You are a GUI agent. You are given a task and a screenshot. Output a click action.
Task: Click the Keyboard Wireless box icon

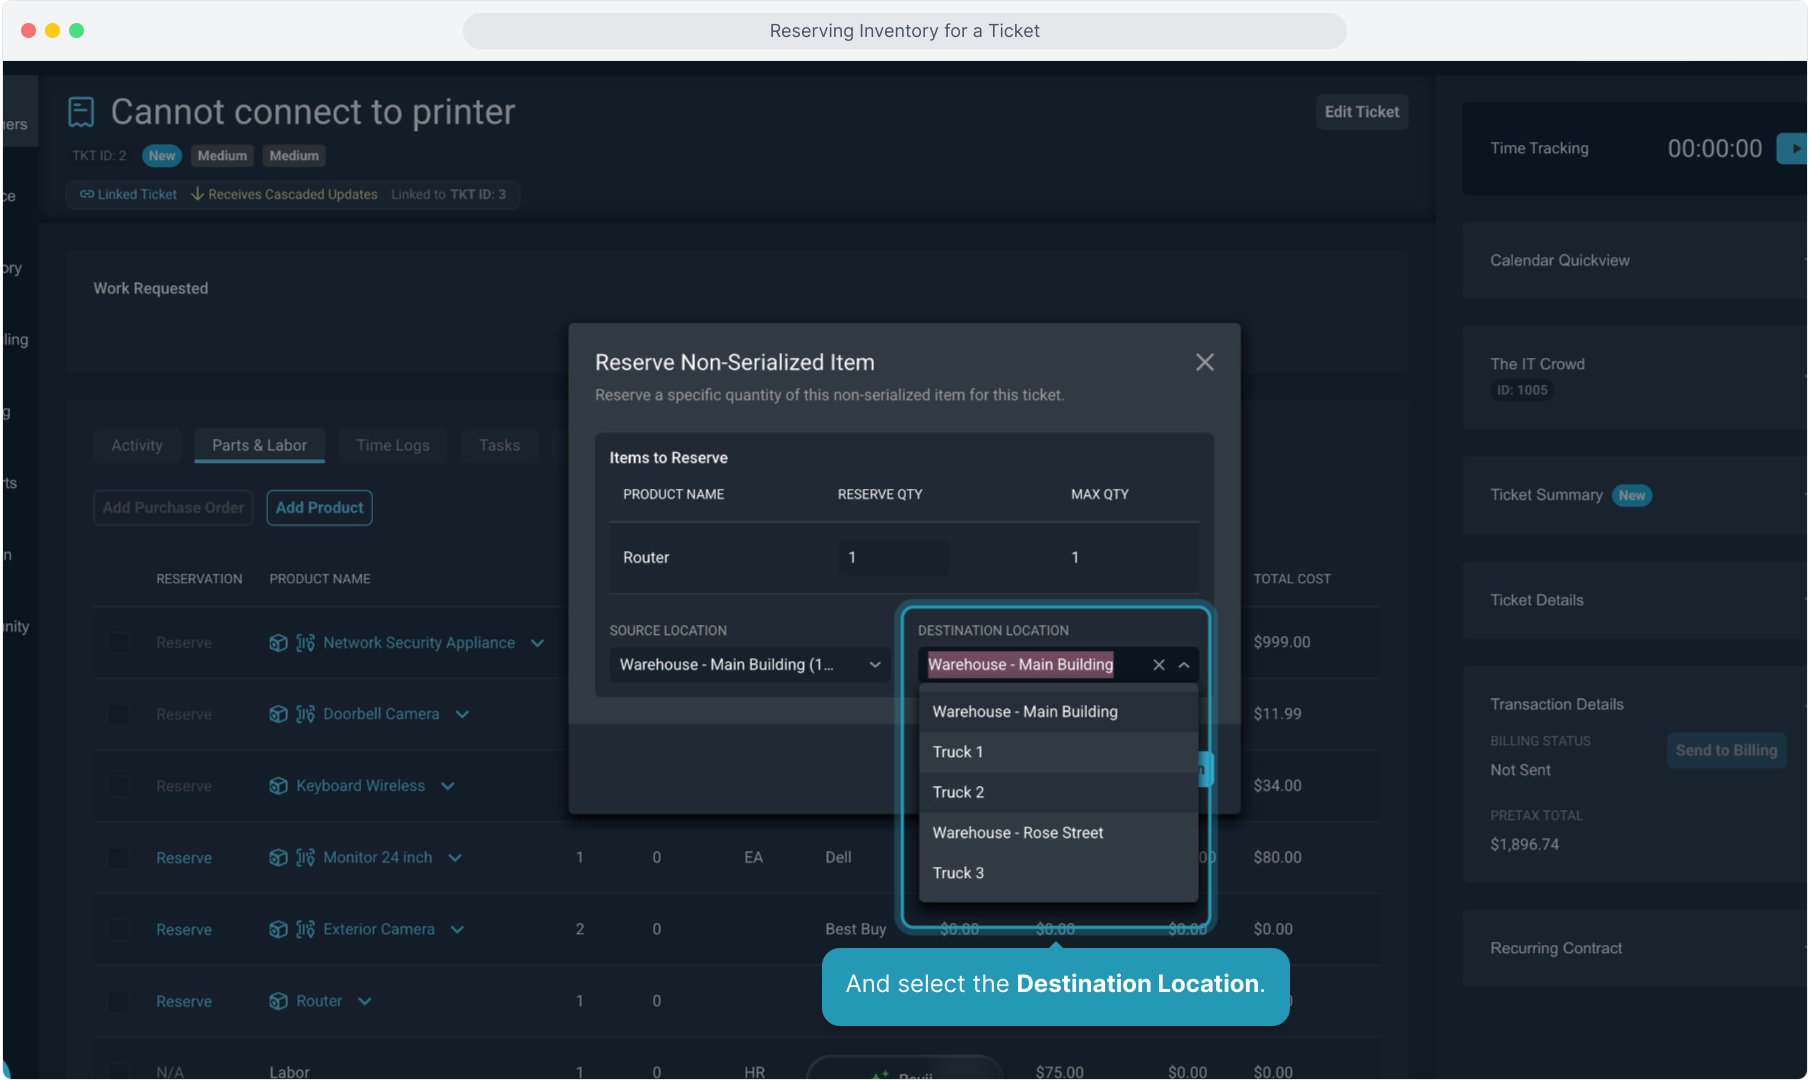pos(278,786)
